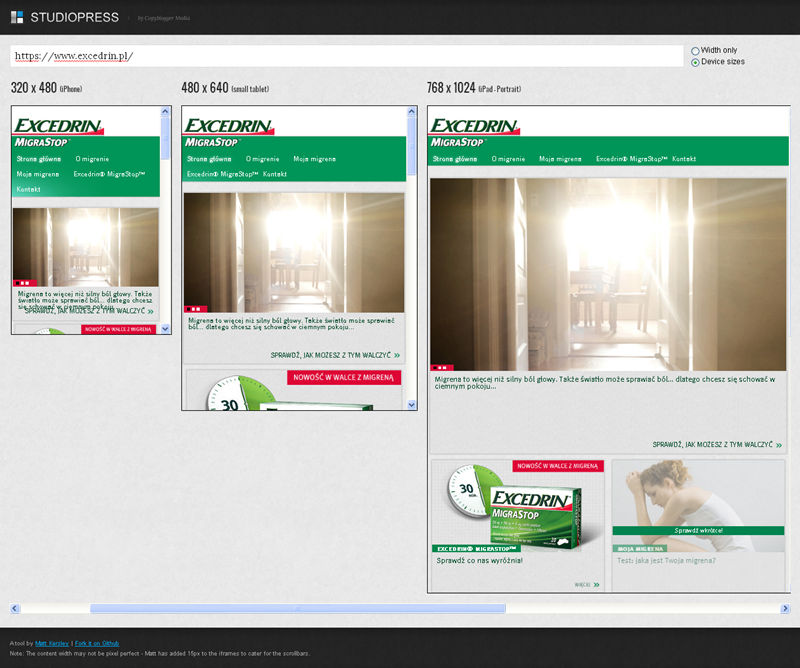Image resolution: width=800 pixels, height=668 pixels.
Task: Click the 320 x 480 iPhone heading
Action: (46, 88)
